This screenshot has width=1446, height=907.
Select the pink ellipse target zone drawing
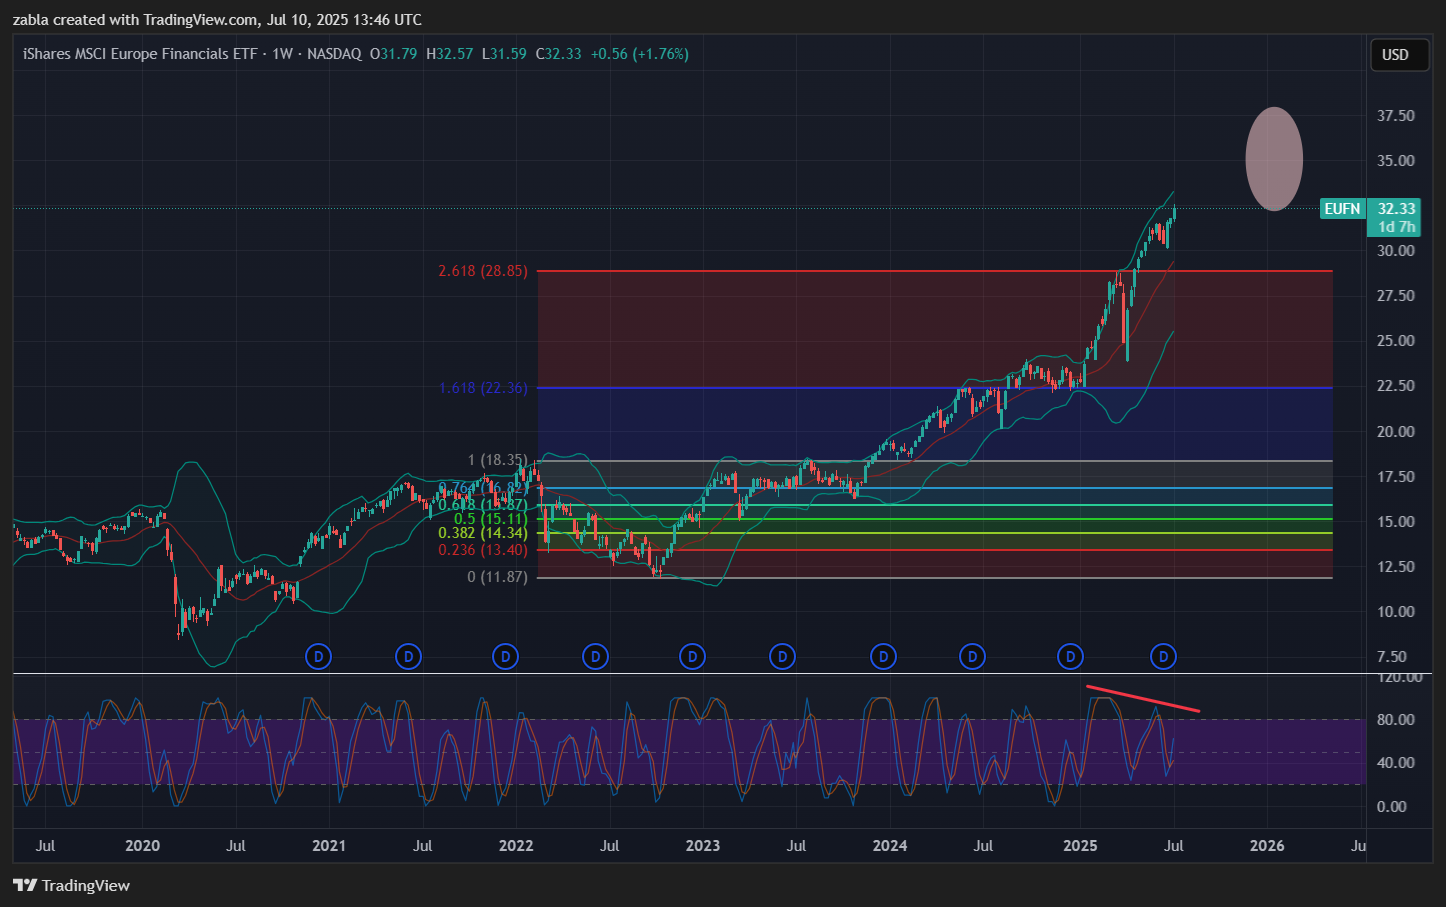click(x=1273, y=159)
